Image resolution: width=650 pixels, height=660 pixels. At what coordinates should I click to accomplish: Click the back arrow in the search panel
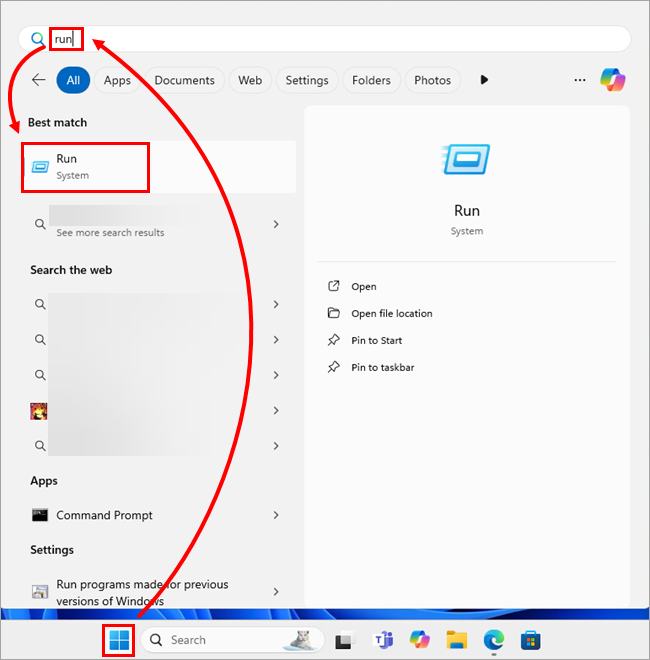[x=39, y=80]
